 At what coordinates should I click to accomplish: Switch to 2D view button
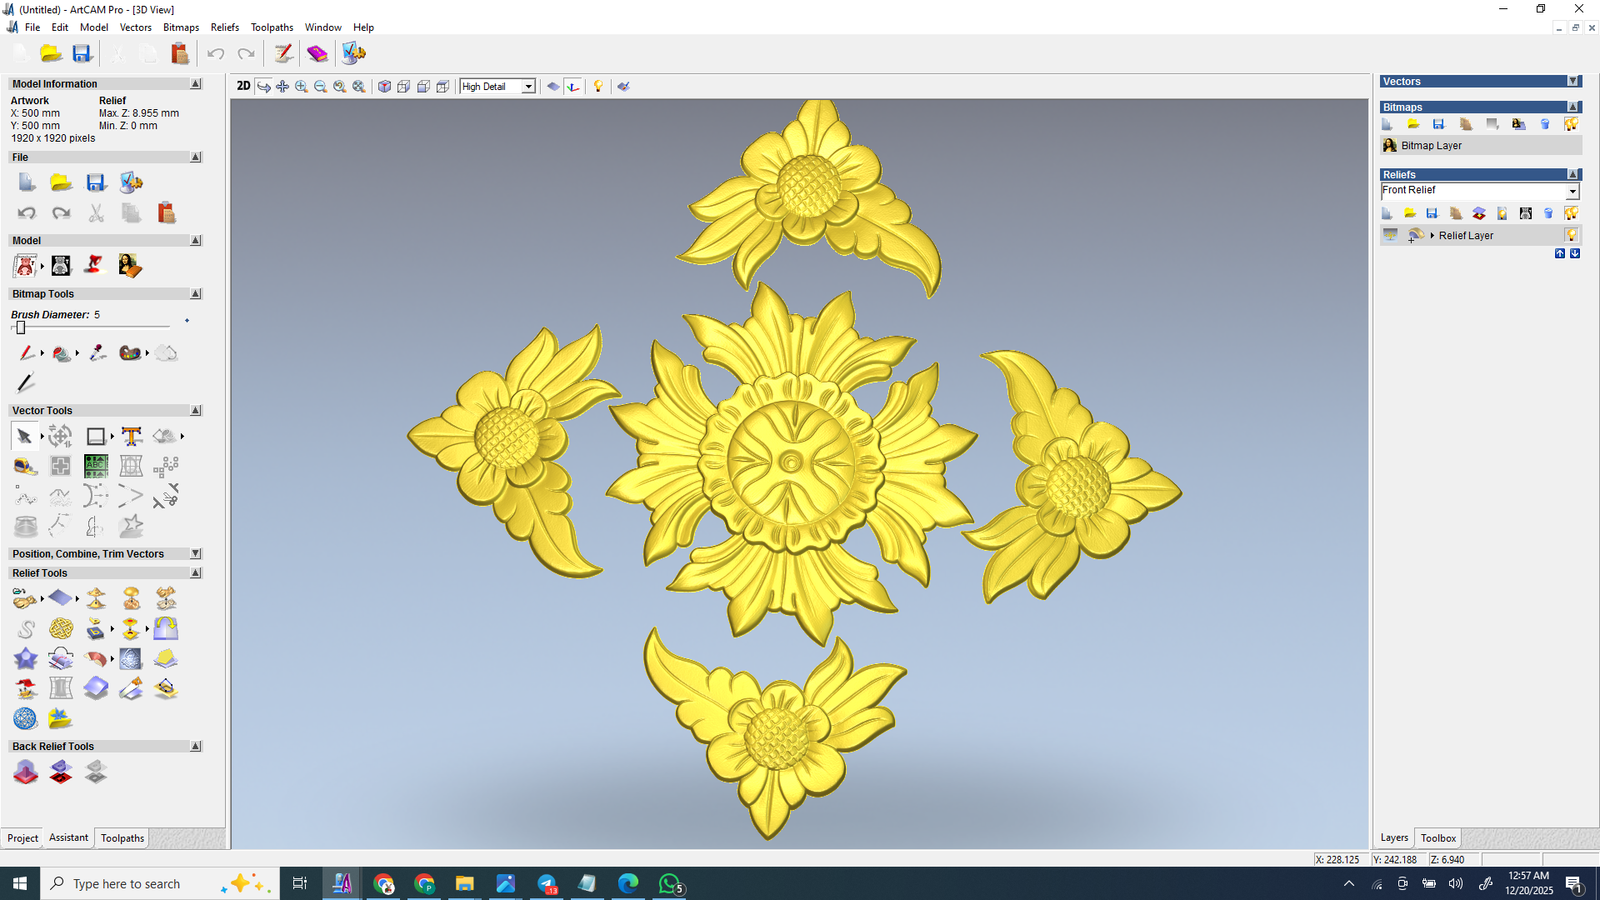tap(243, 86)
